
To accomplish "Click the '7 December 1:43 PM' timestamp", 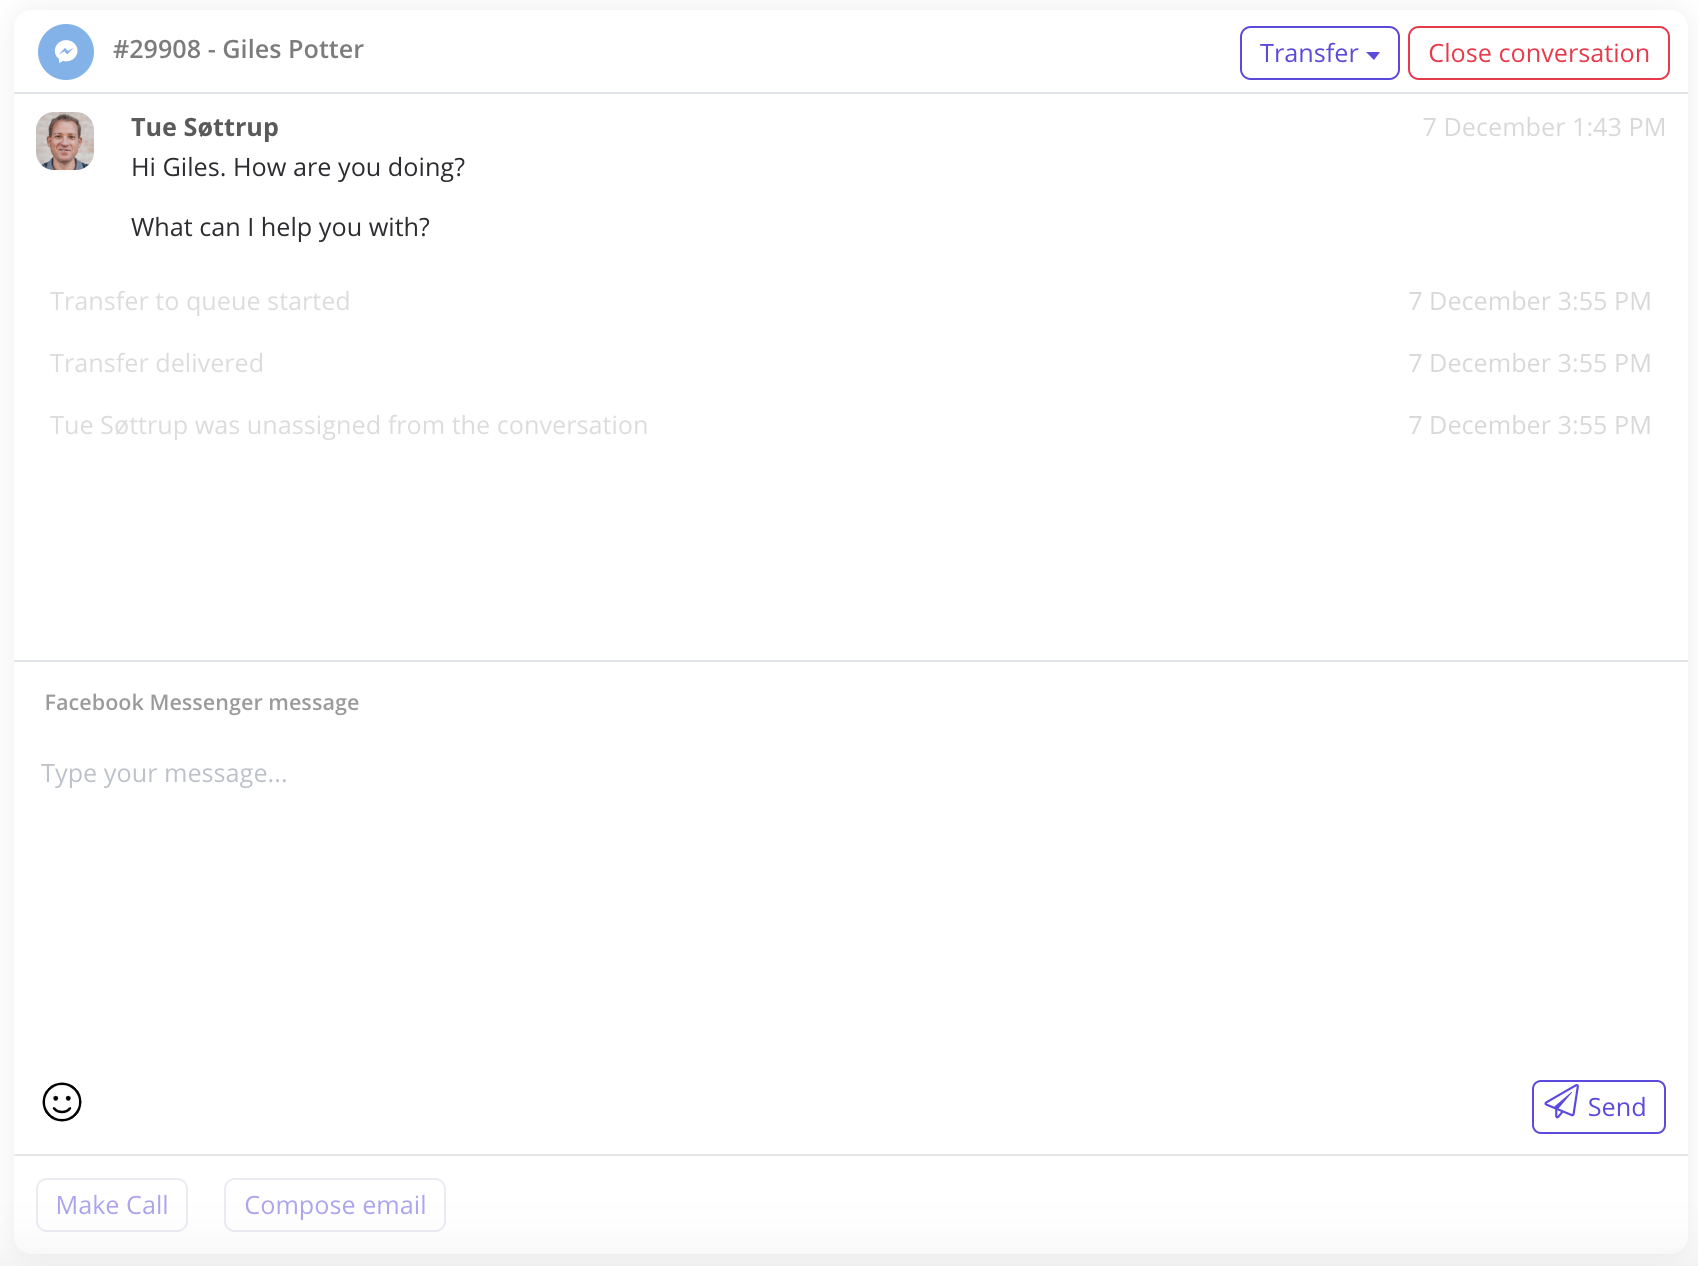I will 1544,127.
